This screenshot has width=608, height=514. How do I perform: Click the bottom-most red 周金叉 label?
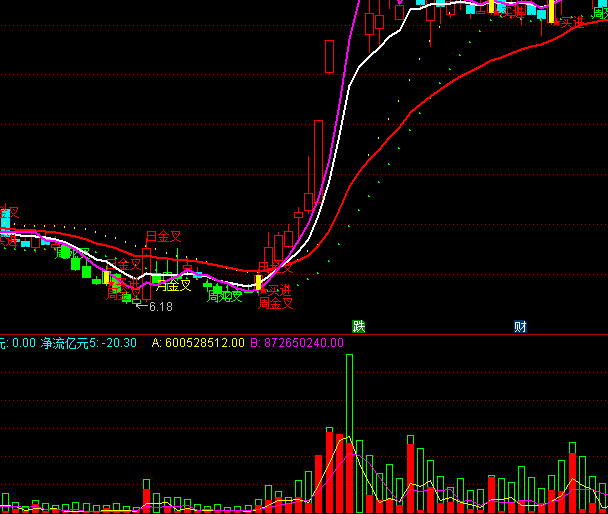pyautogui.click(x=275, y=303)
